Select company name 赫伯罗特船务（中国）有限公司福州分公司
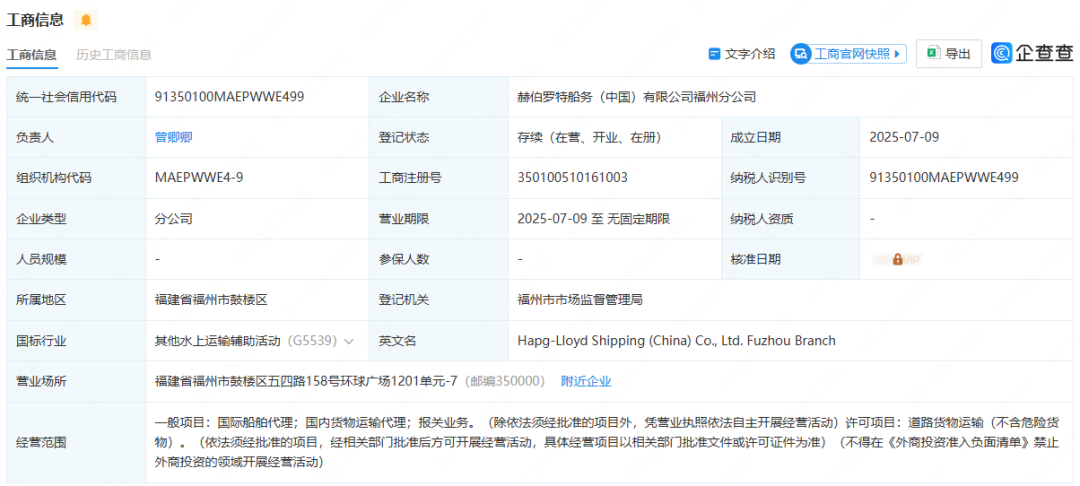The width and height of the screenshot is (1080, 486). tap(636, 96)
